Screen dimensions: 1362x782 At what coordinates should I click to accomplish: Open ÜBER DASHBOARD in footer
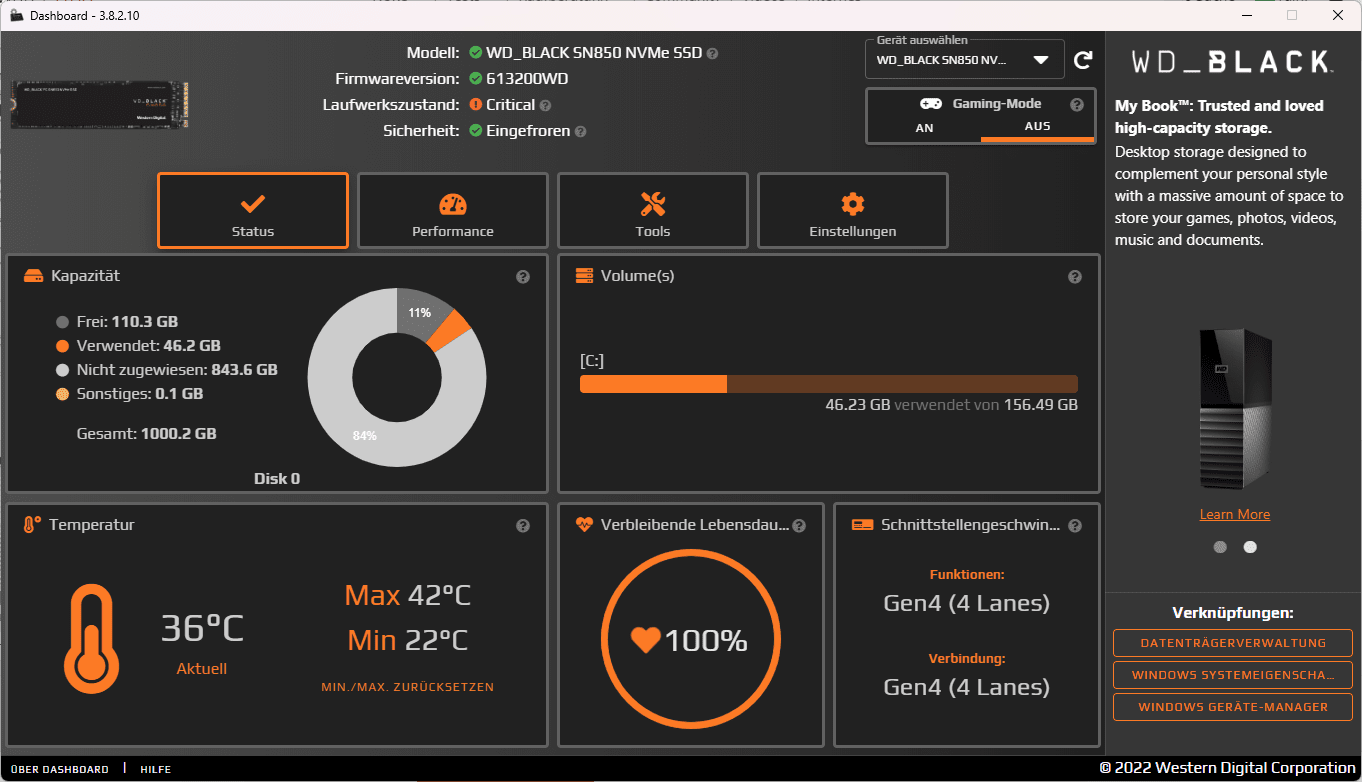point(60,769)
